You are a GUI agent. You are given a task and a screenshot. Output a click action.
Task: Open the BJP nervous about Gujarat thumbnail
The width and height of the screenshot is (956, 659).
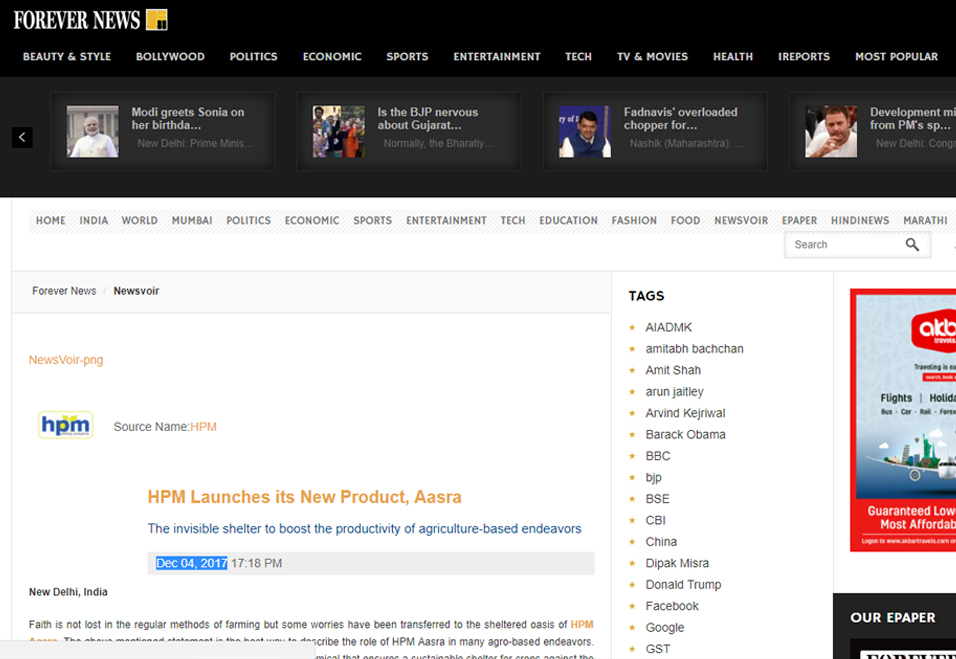pyautogui.click(x=339, y=132)
